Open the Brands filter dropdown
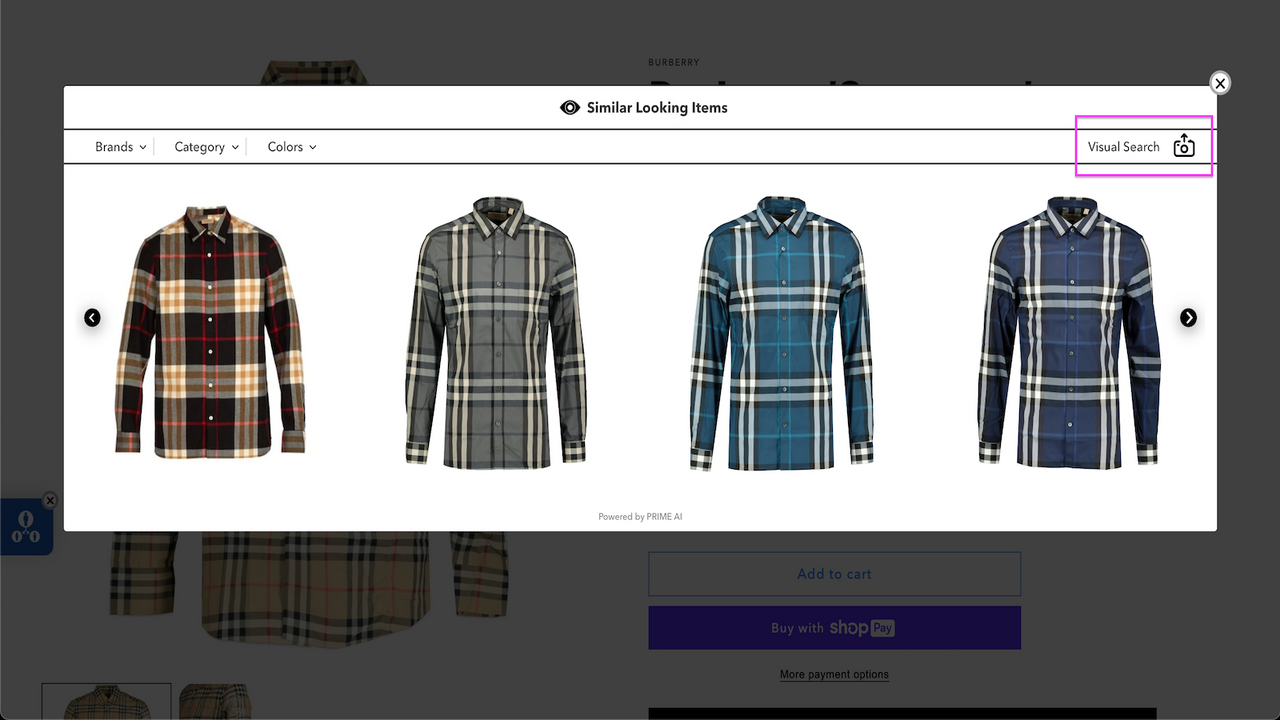Screen dimensions: 1280x720 point(121,147)
